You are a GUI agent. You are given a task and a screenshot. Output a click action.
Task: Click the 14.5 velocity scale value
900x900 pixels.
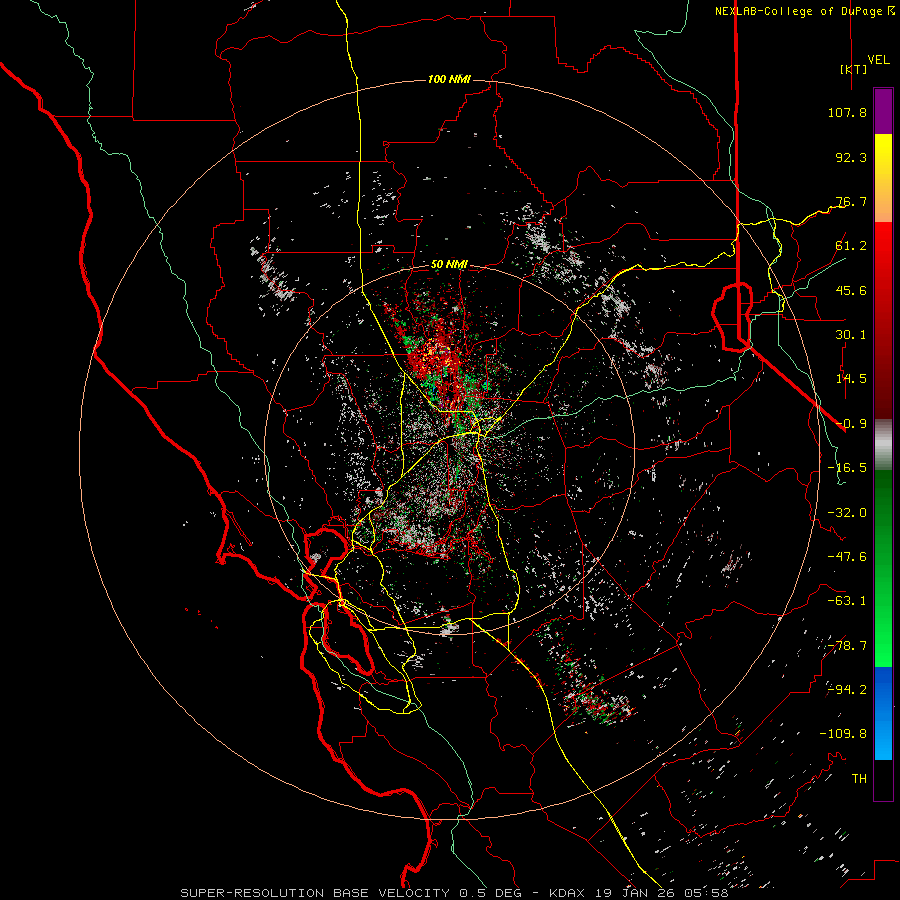(851, 379)
